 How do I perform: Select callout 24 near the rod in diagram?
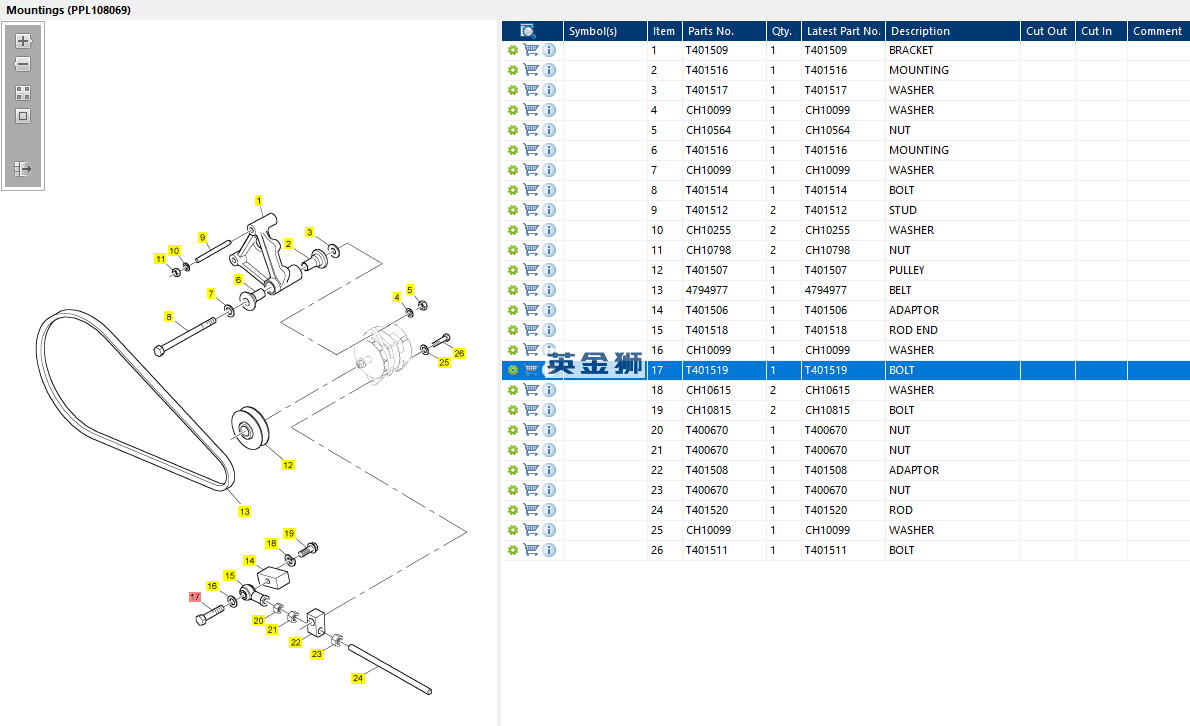point(358,678)
